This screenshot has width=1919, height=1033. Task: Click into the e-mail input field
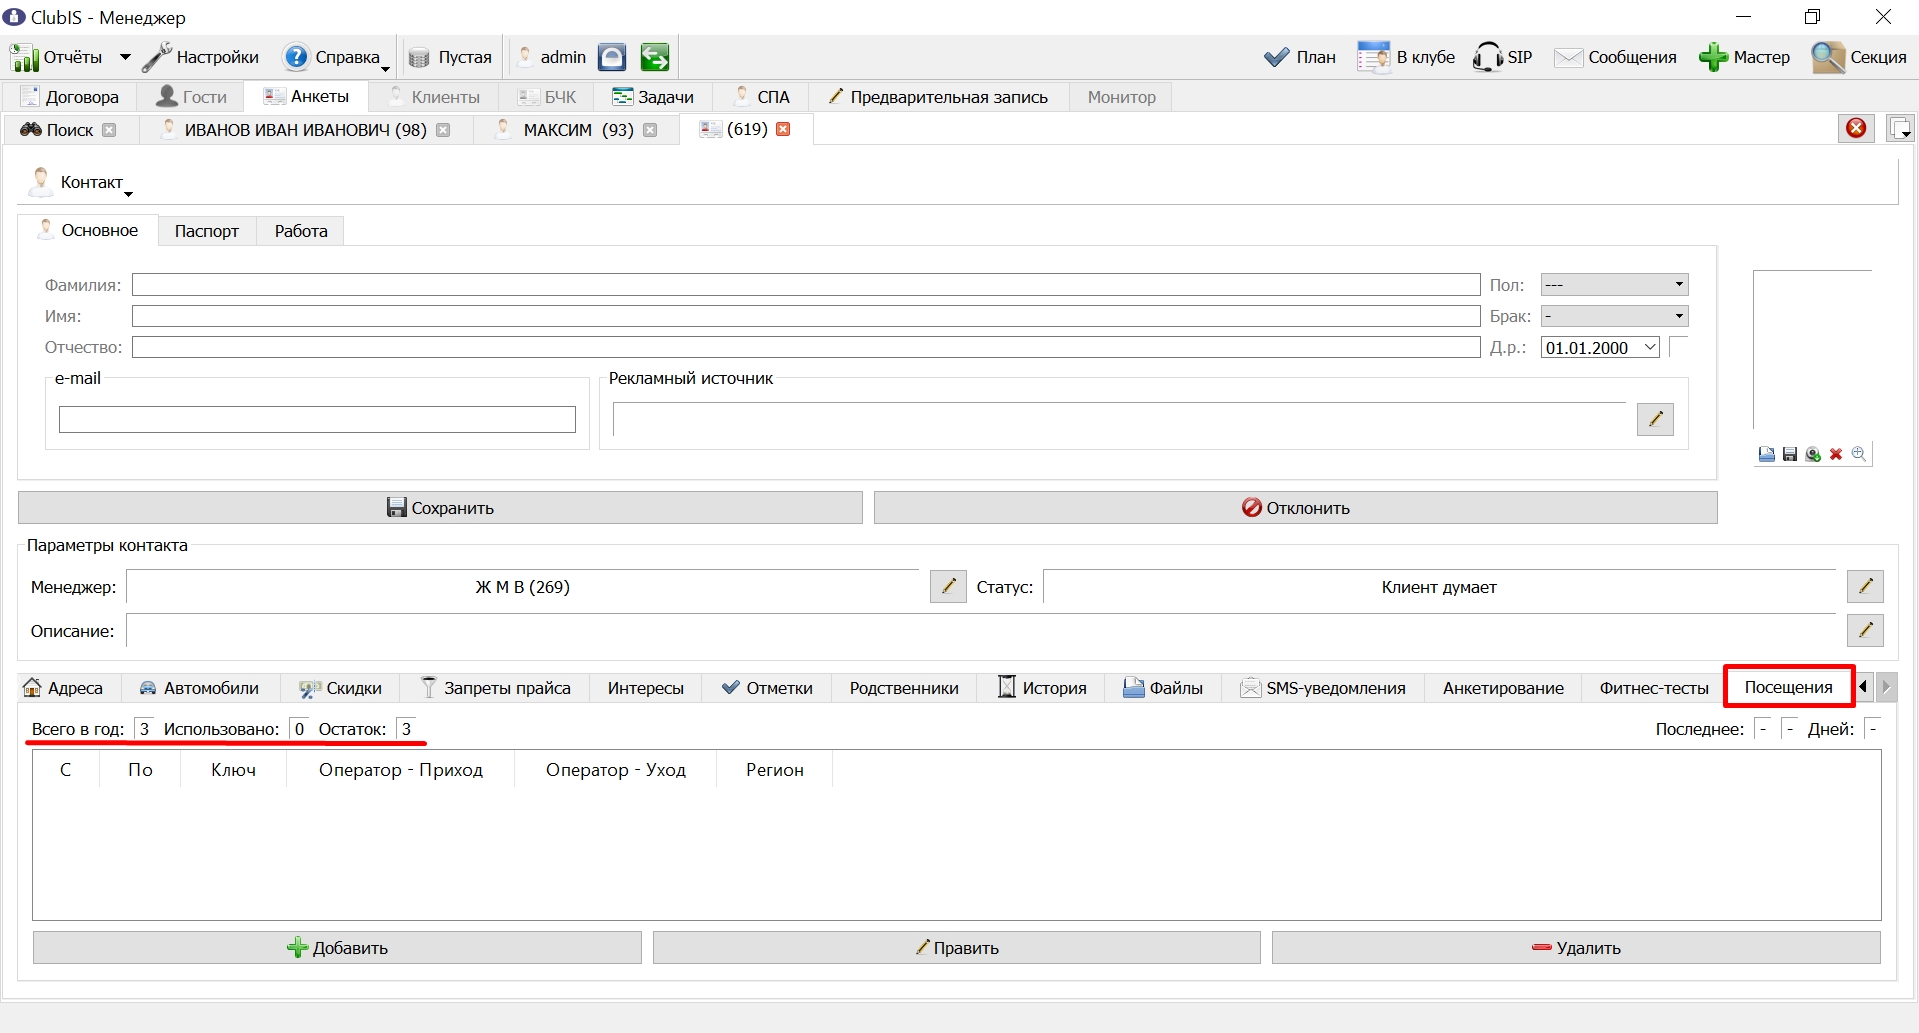pyautogui.click(x=317, y=419)
